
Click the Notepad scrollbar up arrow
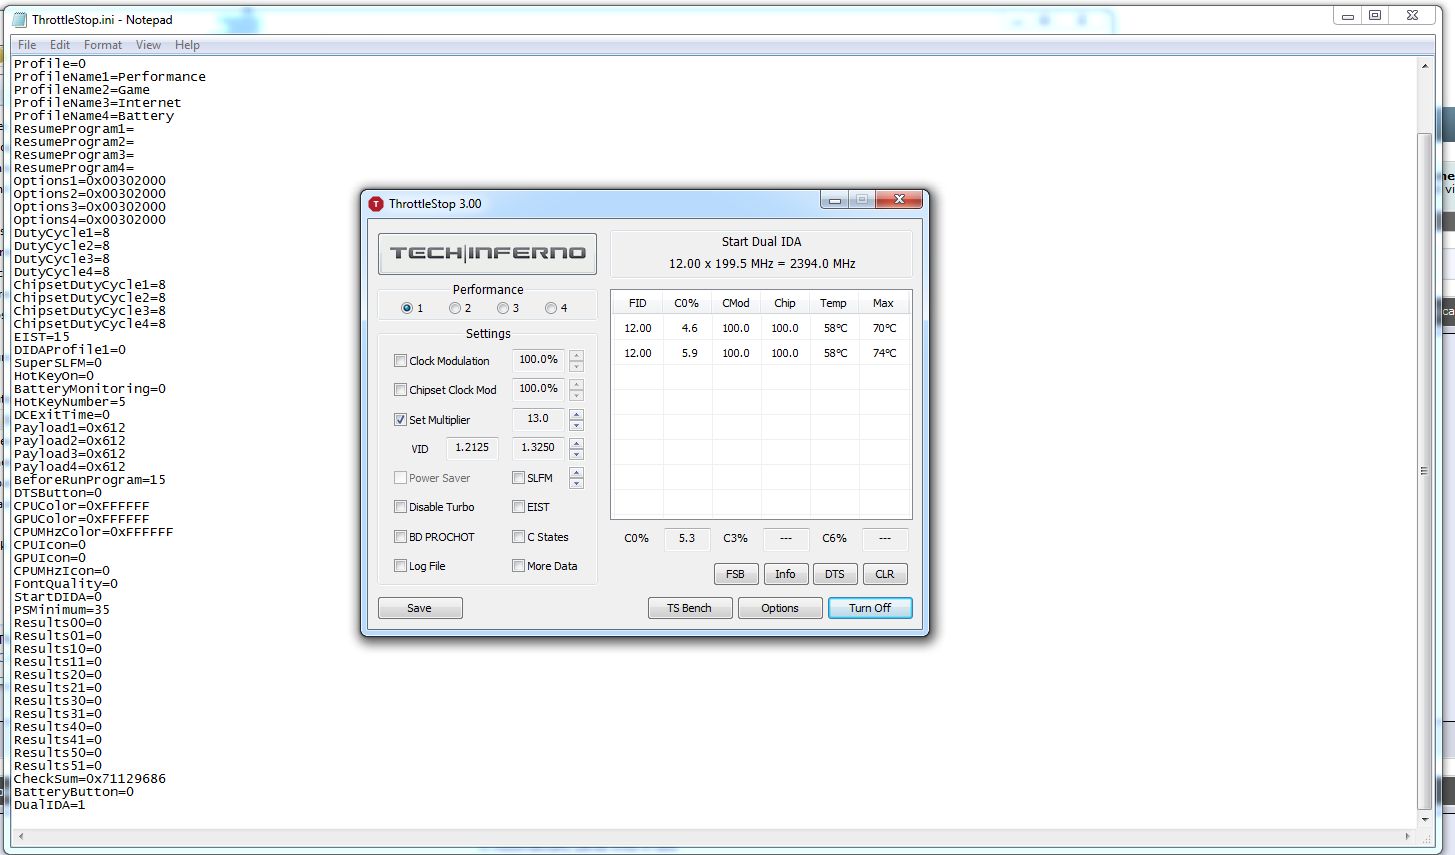1424,66
